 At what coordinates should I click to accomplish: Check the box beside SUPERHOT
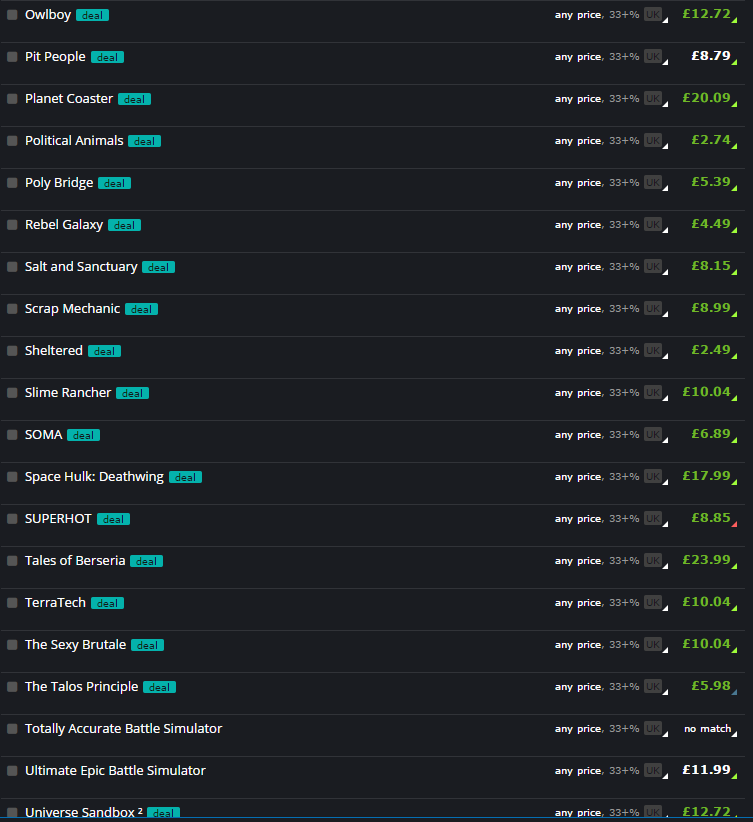(12, 519)
